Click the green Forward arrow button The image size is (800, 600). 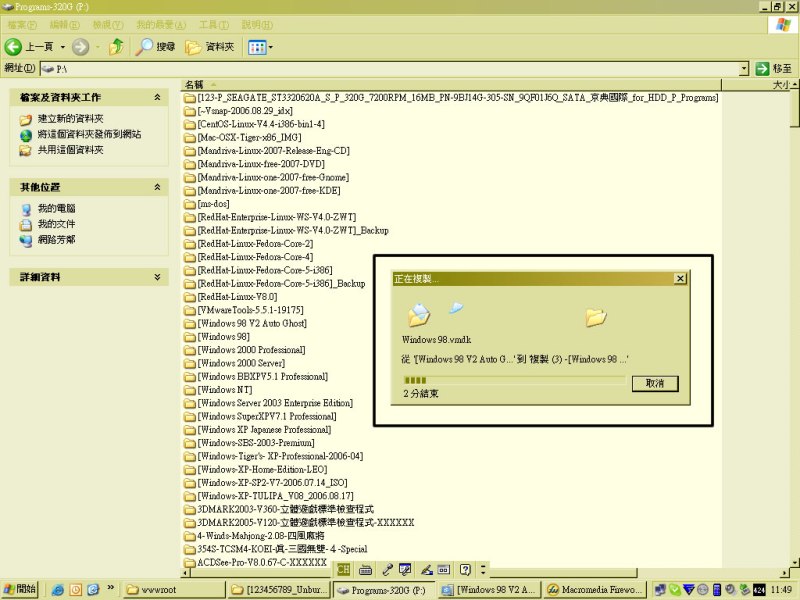[80, 47]
